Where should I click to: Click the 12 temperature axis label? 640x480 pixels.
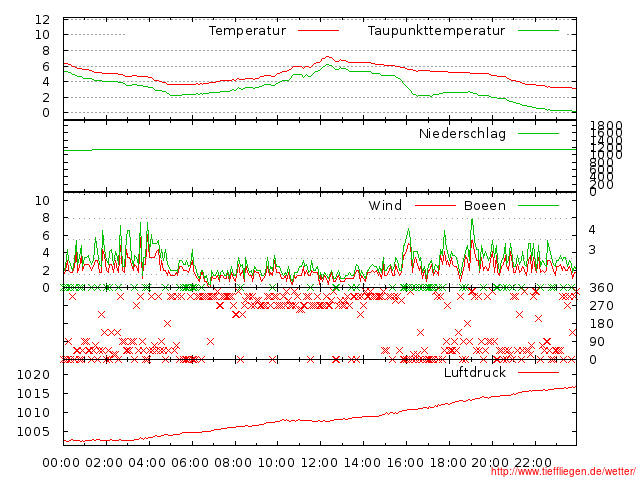tap(42, 20)
